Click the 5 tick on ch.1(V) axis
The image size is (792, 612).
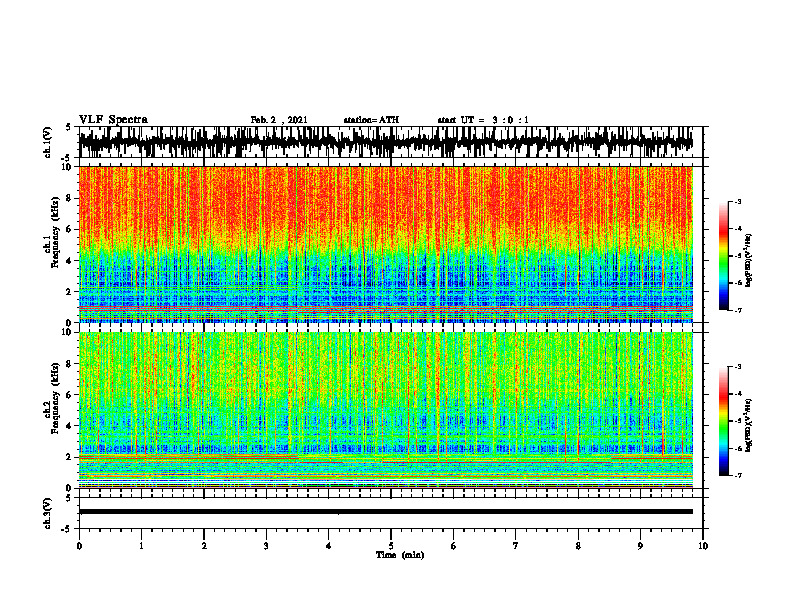(69, 128)
